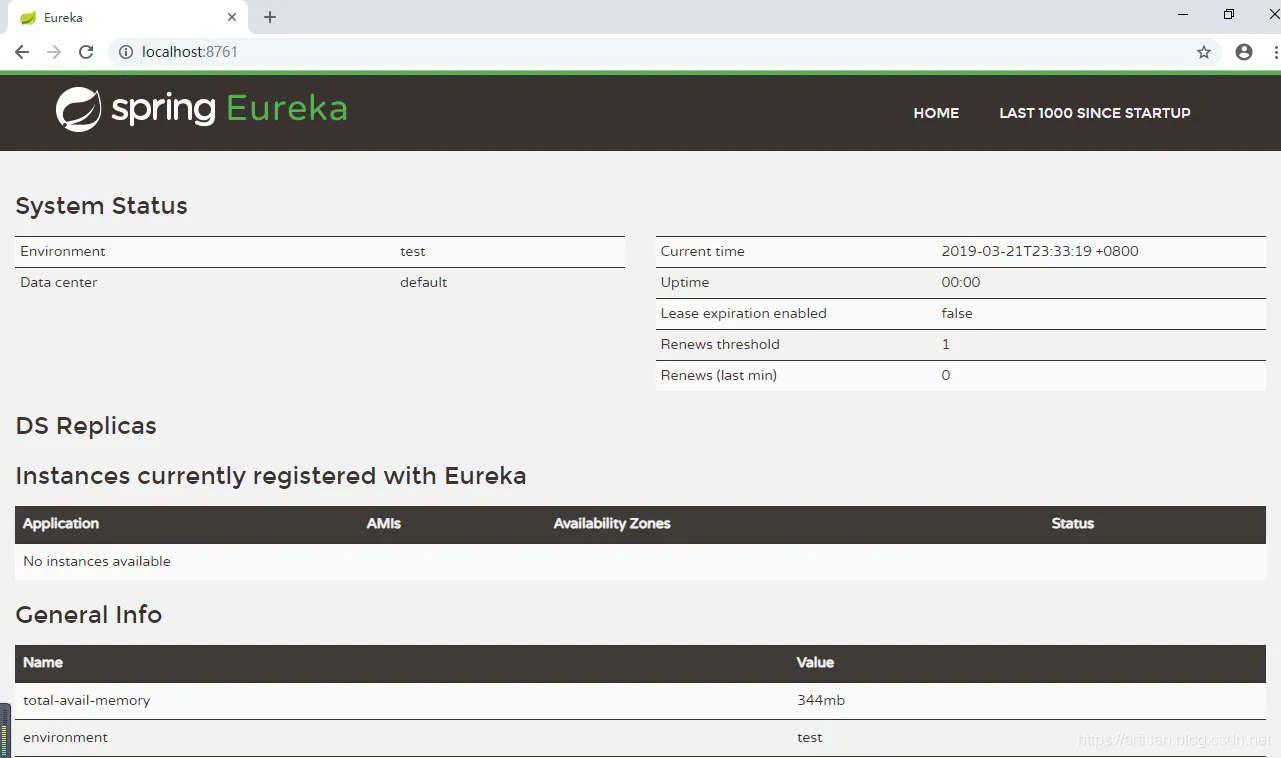Click the Application column header
Image resolution: width=1281 pixels, height=758 pixels.
(x=61, y=523)
